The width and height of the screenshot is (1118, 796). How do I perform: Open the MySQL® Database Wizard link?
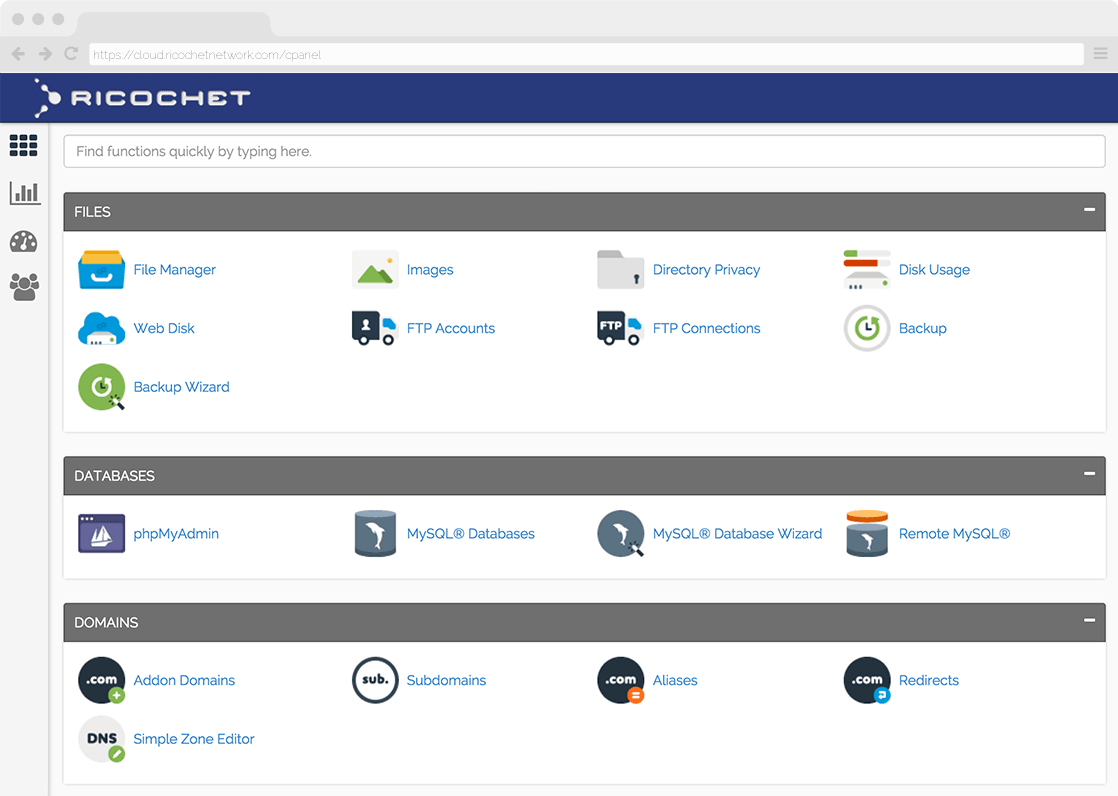point(737,534)
